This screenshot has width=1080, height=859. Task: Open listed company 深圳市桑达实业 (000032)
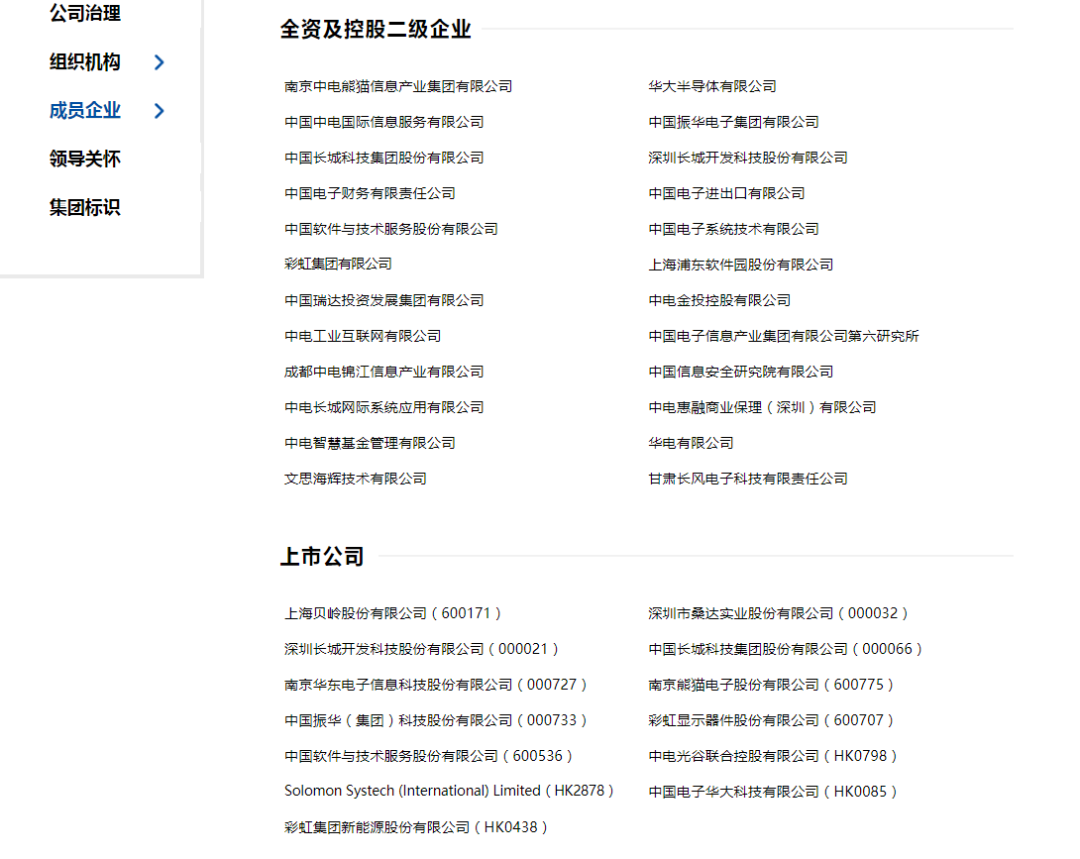click(778, 613)
